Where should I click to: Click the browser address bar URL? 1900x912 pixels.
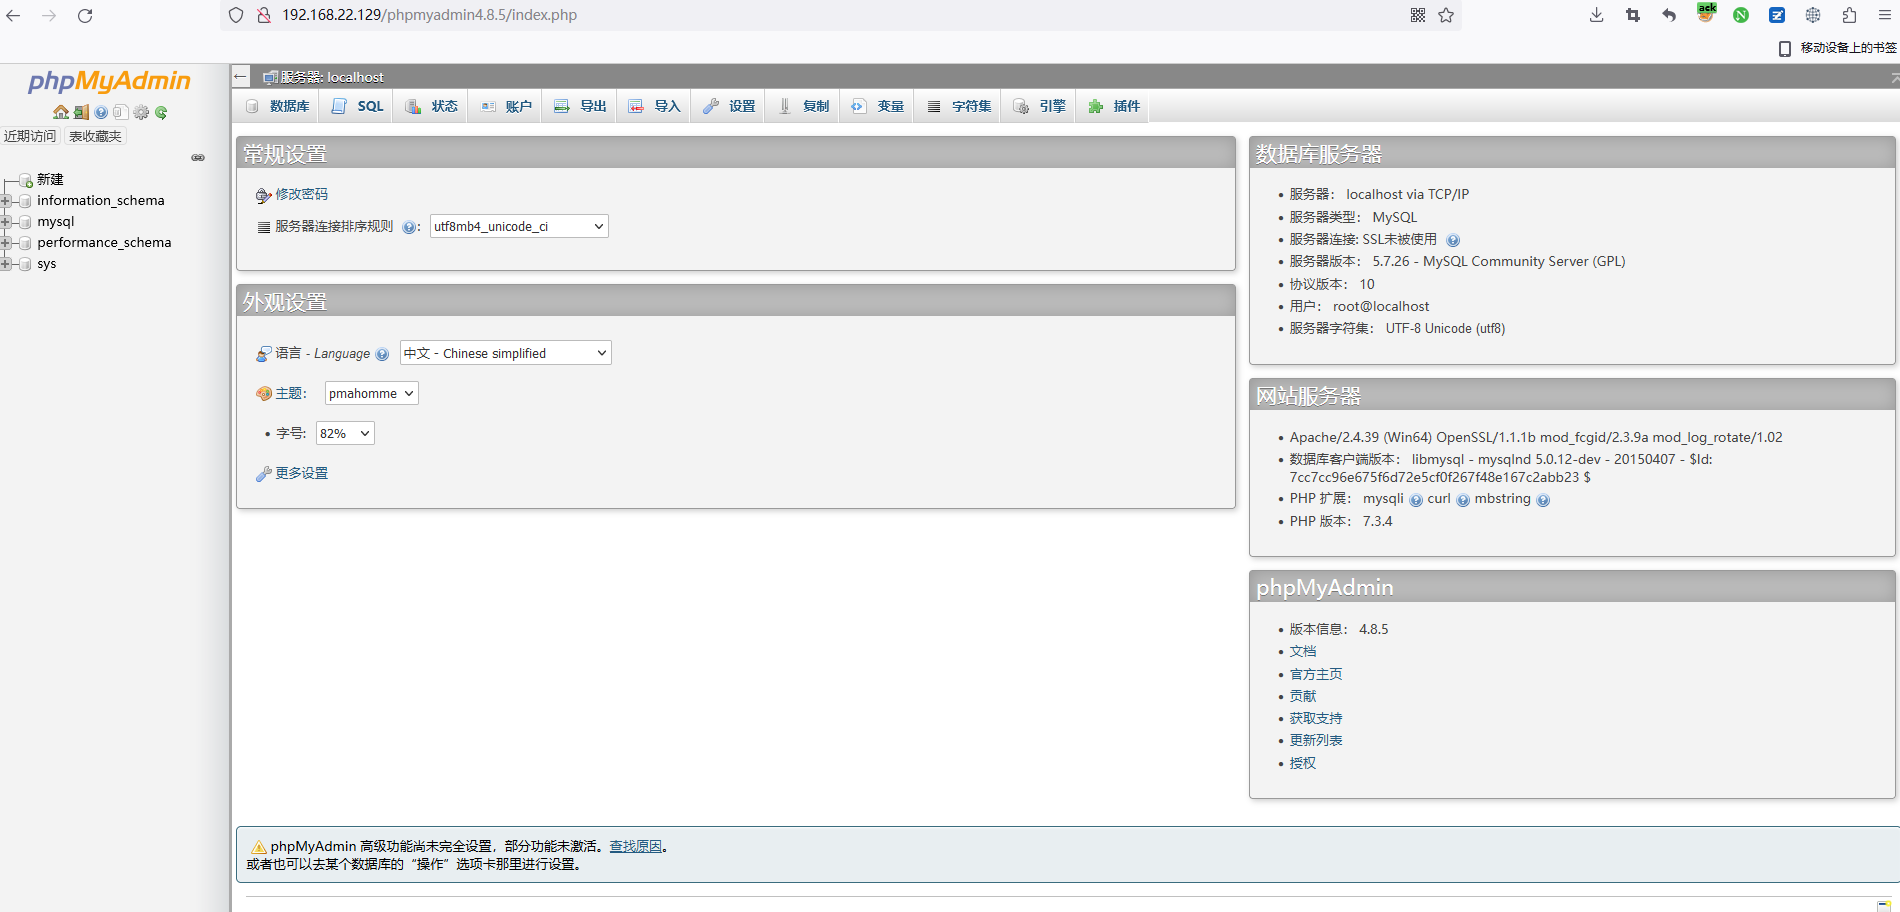tap(430, 15)
